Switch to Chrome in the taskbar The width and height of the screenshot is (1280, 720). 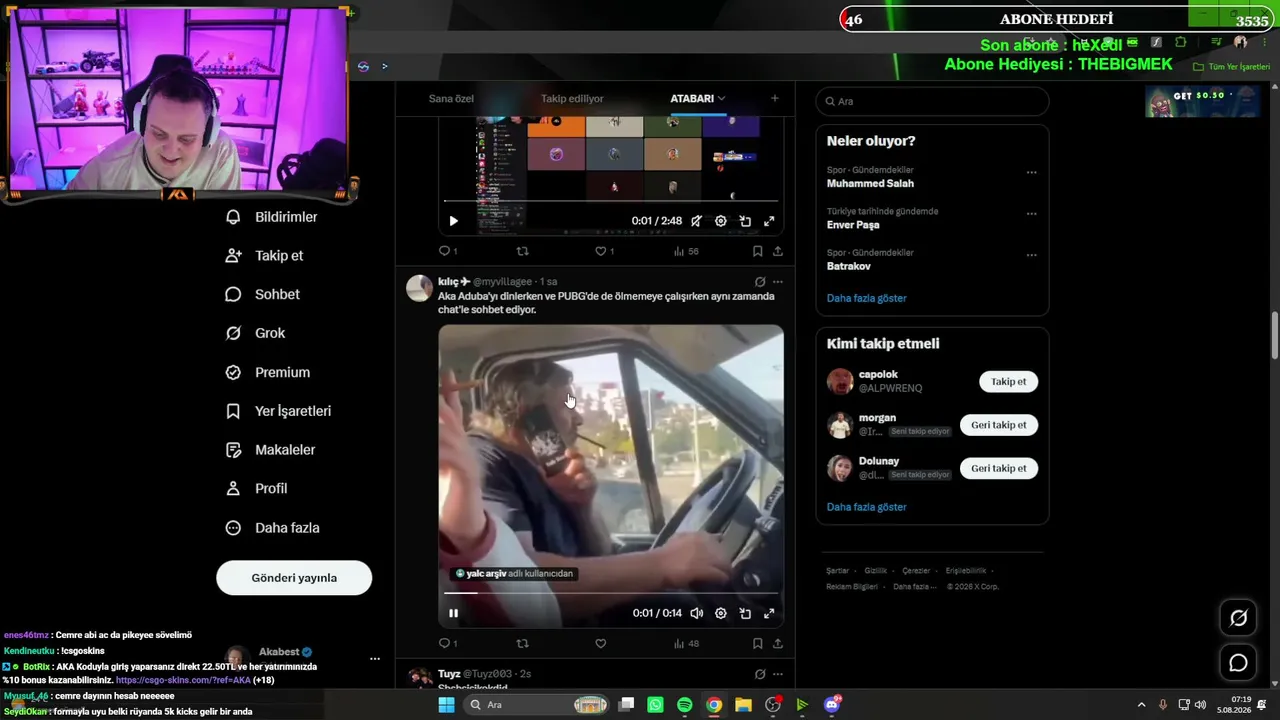click(x=714, y=705)
